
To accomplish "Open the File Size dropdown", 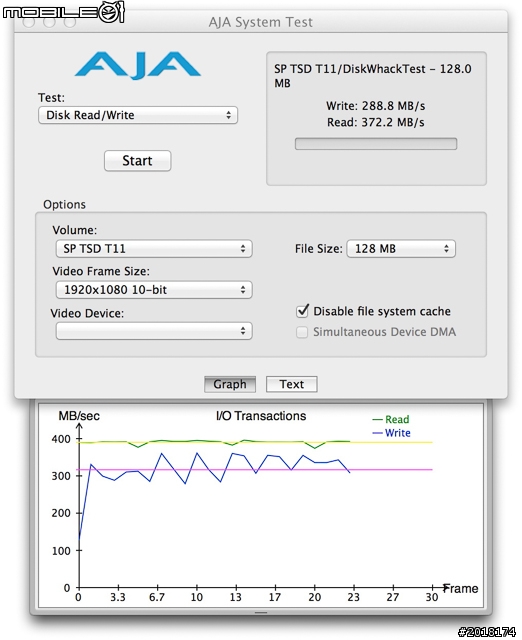I will coord(401,249).
